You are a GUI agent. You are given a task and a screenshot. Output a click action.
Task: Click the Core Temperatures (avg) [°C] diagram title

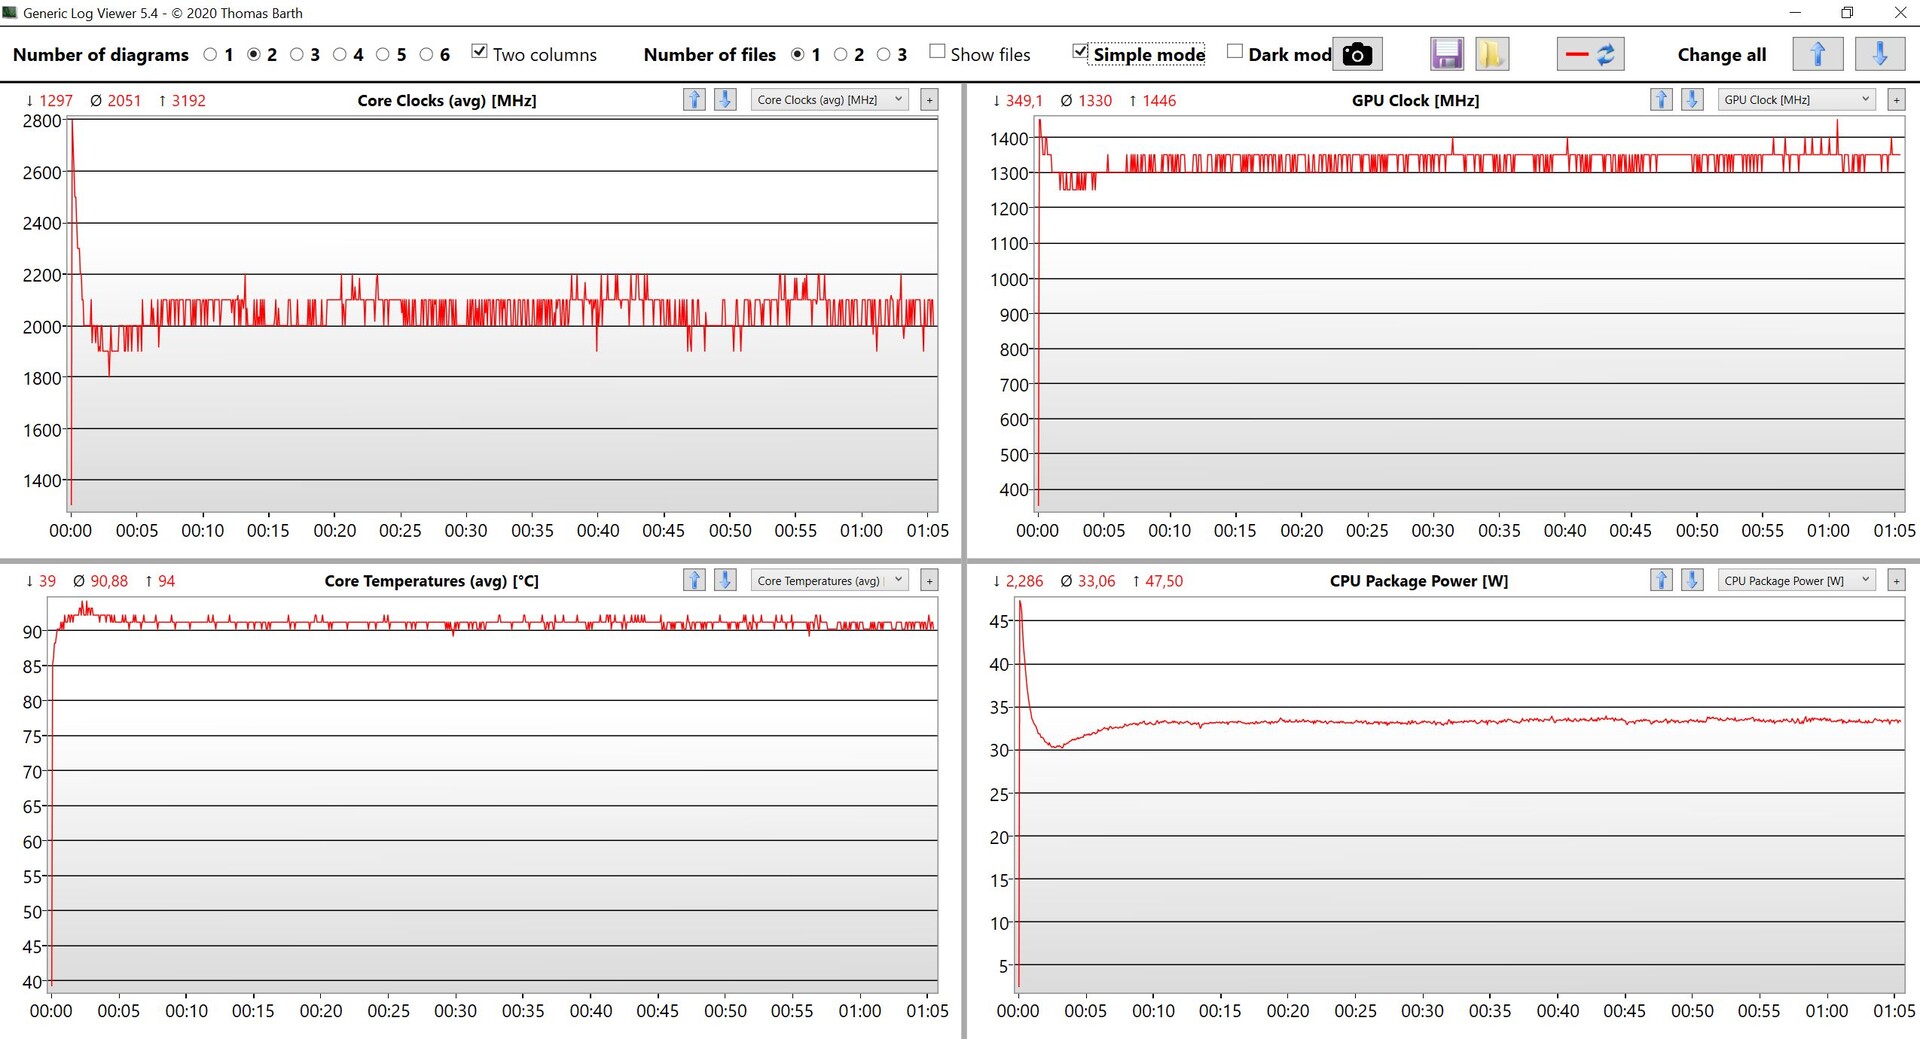[431, 581]
